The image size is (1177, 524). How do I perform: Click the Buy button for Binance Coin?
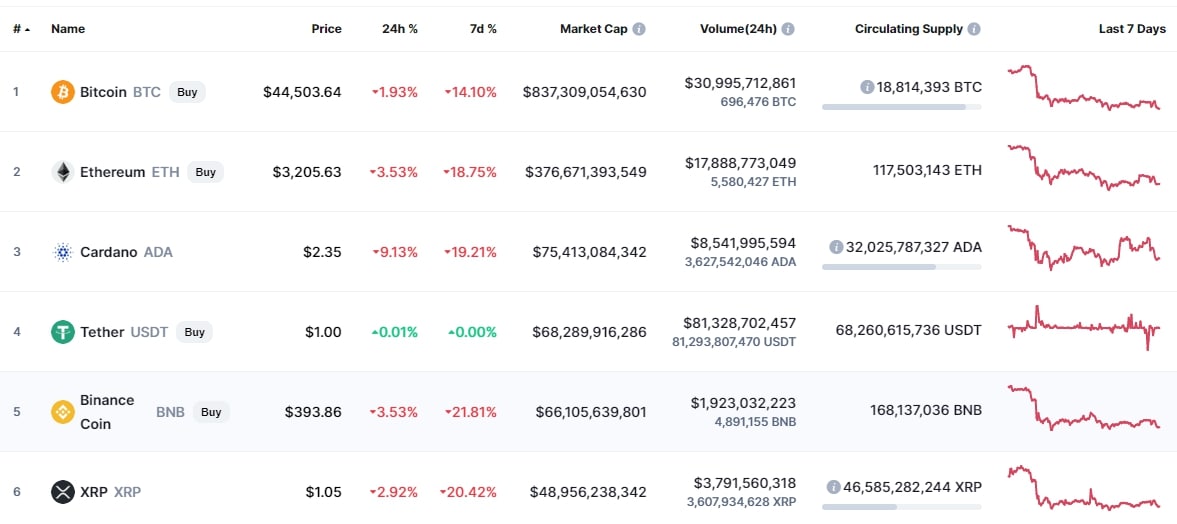click(212, 412)
